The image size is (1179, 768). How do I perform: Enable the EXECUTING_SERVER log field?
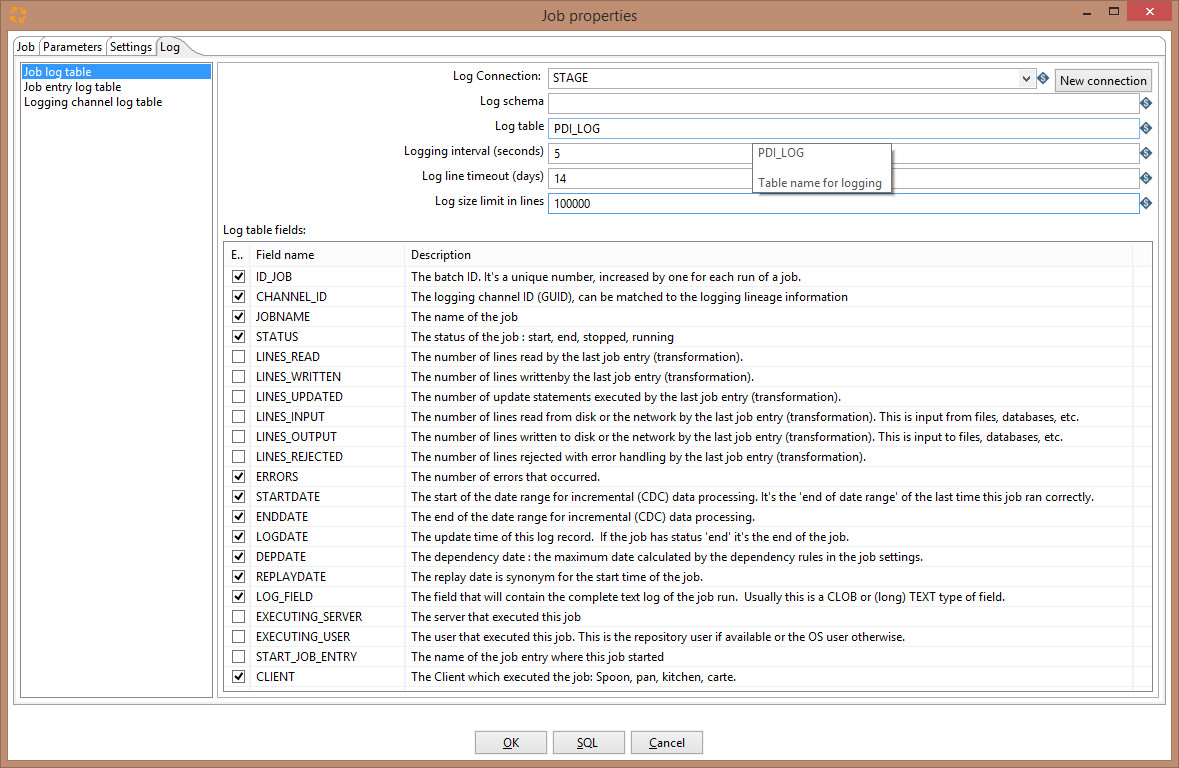click(x=238, y=616)
